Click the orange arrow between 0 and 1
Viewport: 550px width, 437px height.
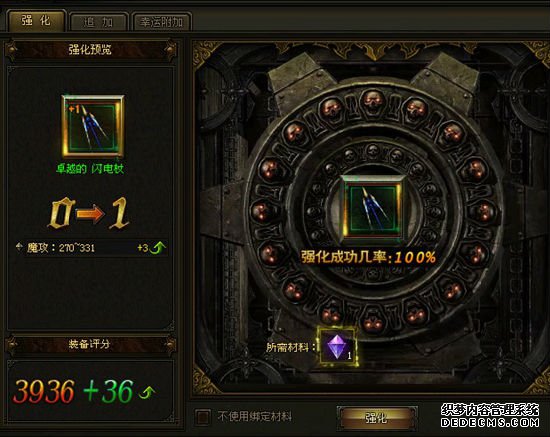(x=90, y=213)
